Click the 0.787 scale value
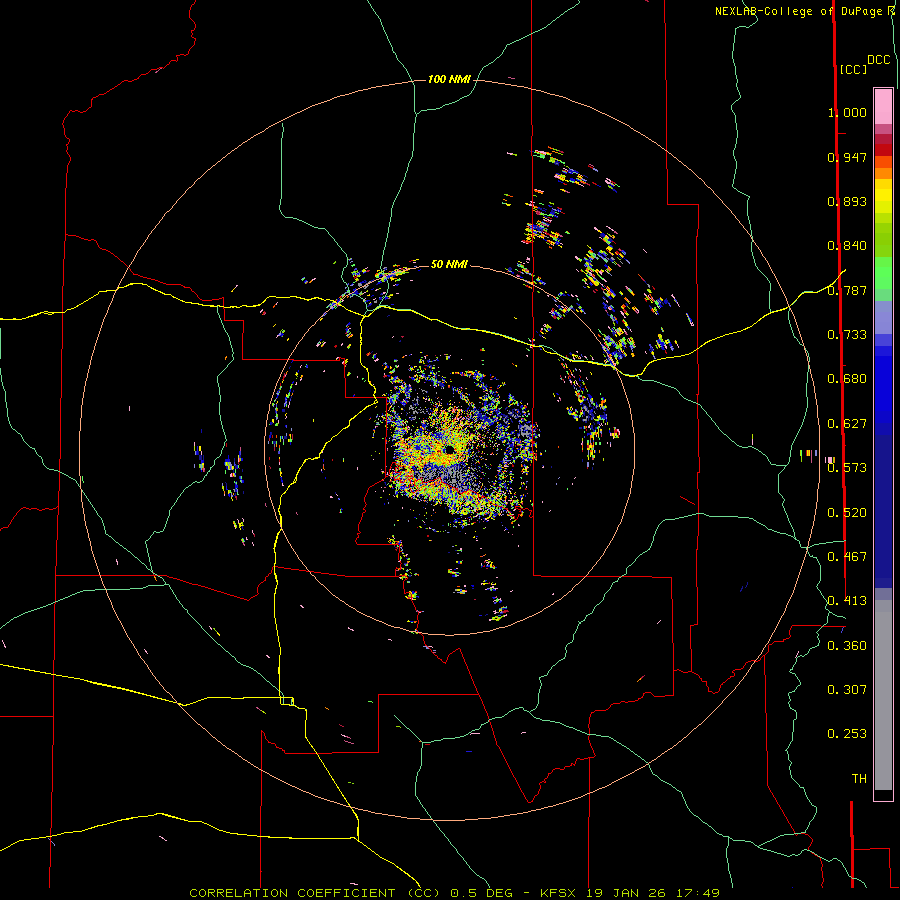The image size is (900, 900). (847, 290)
